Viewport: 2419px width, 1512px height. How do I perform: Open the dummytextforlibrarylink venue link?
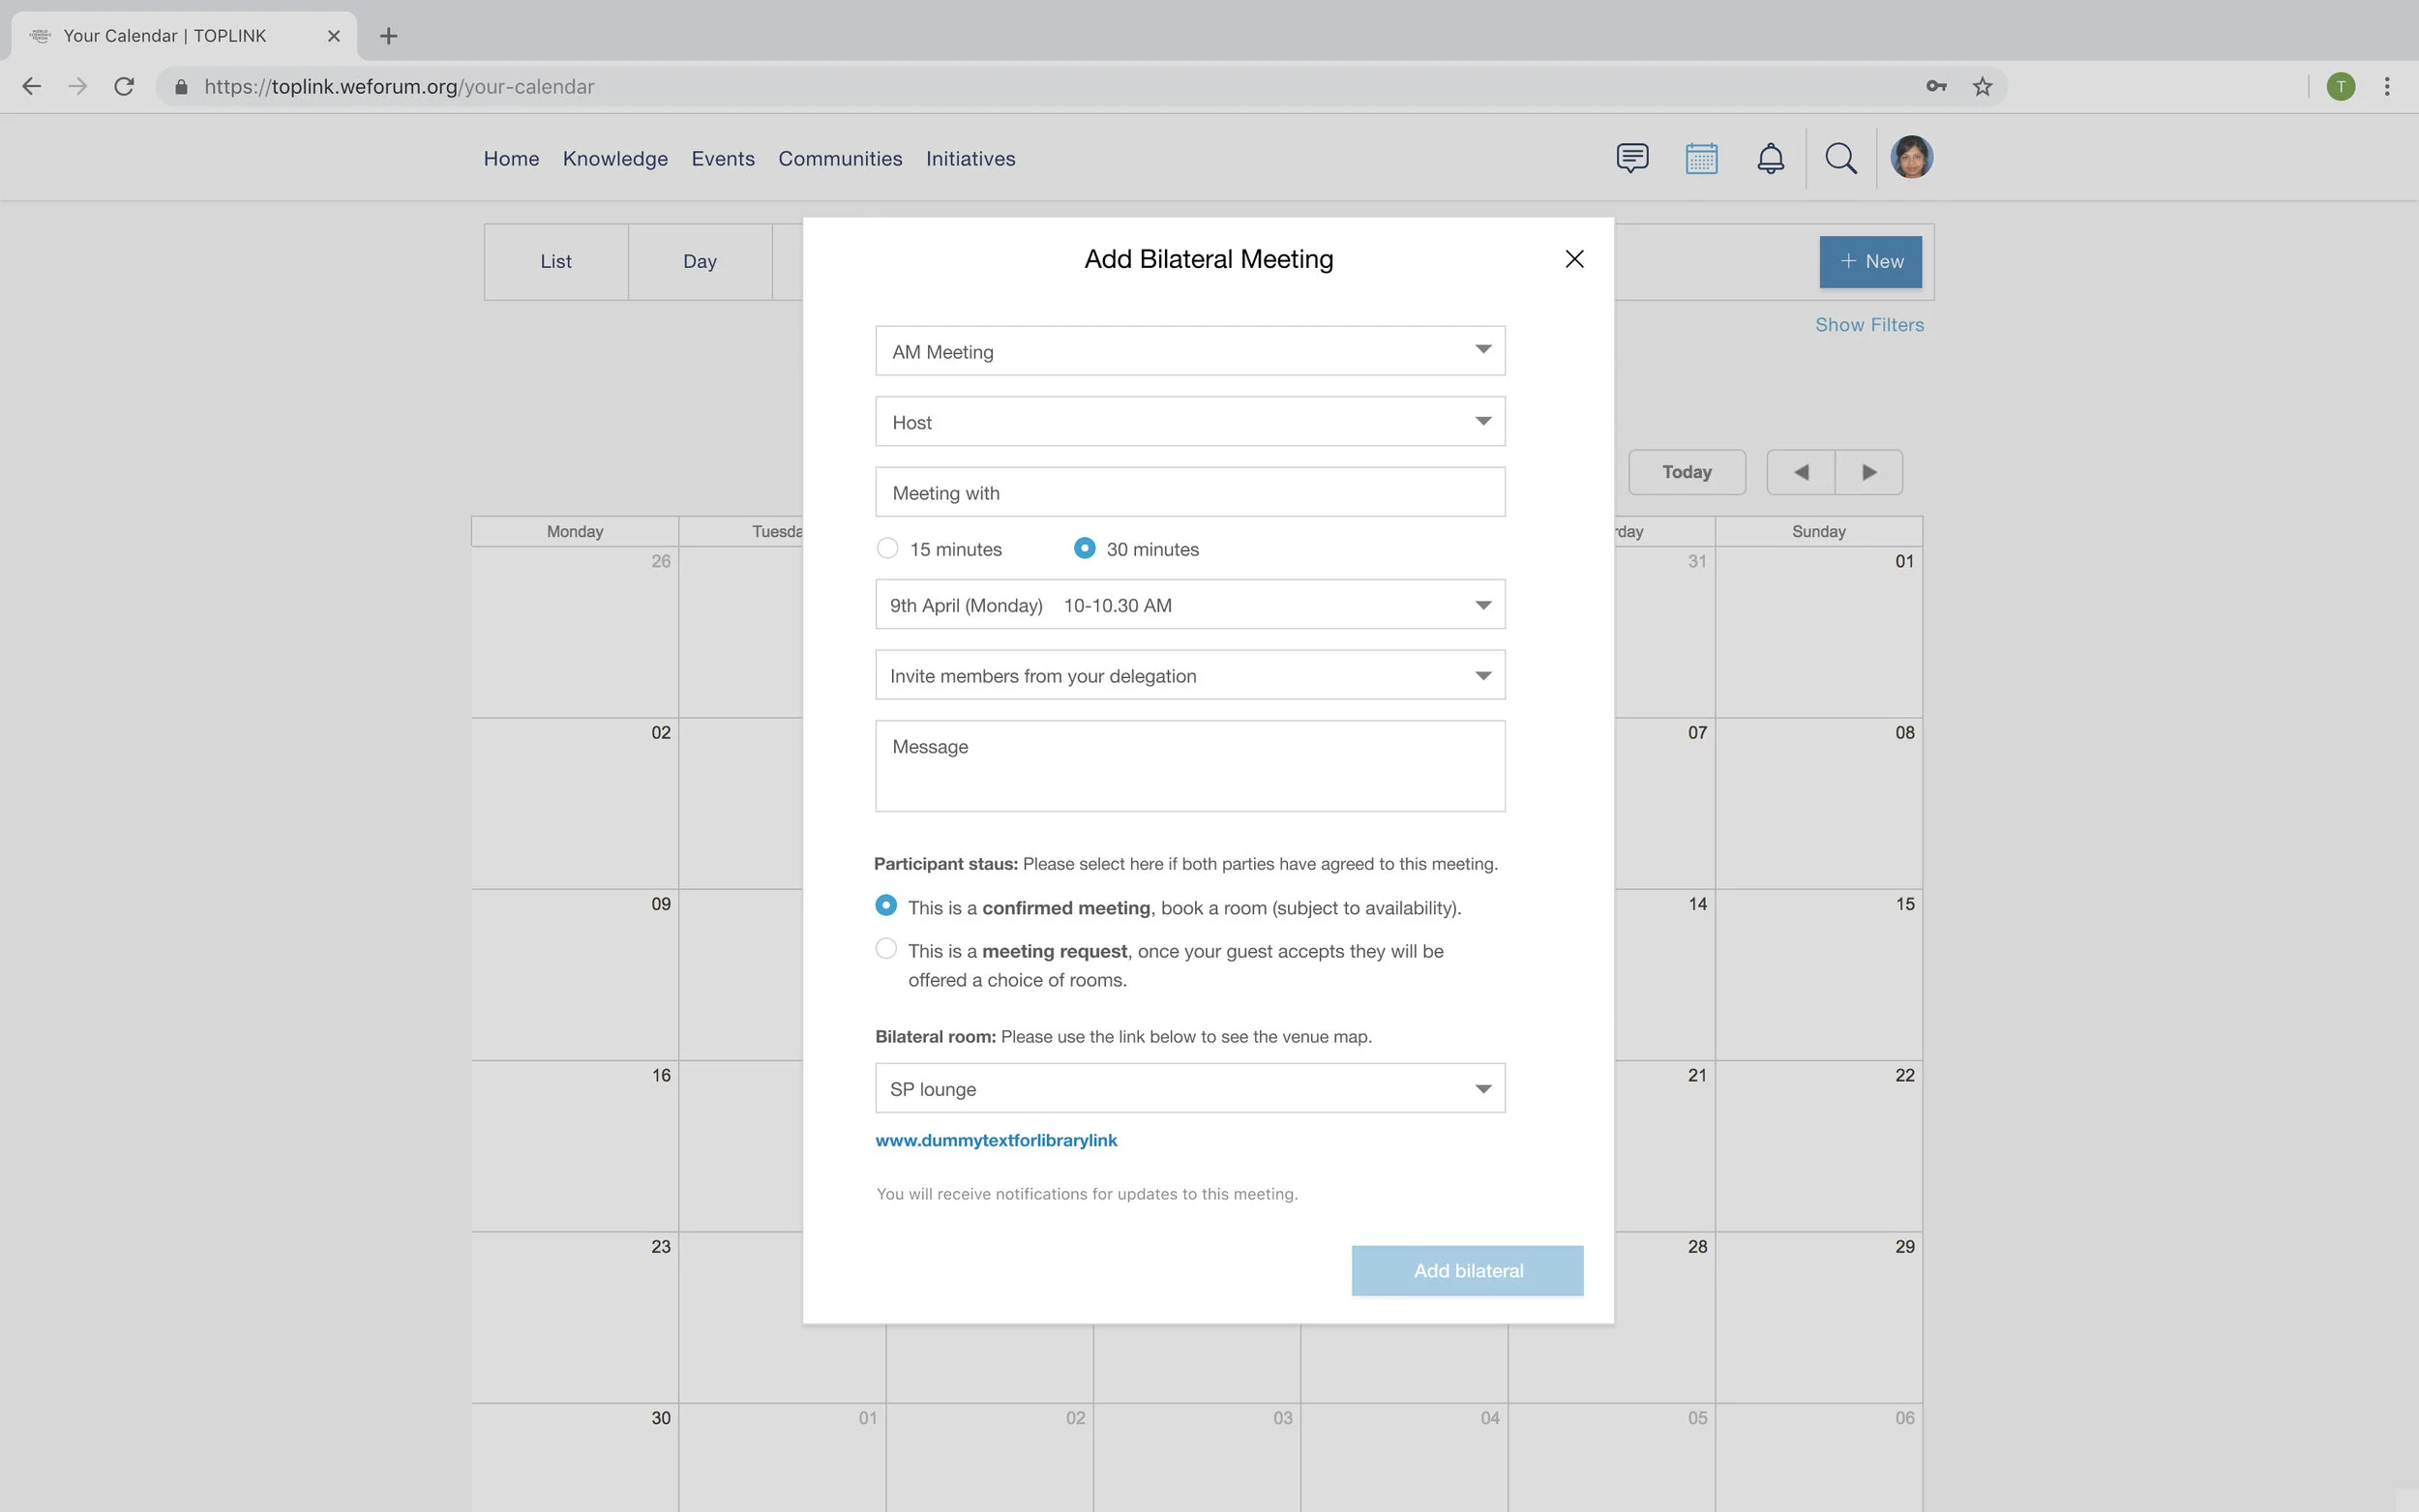[995, 1140]
